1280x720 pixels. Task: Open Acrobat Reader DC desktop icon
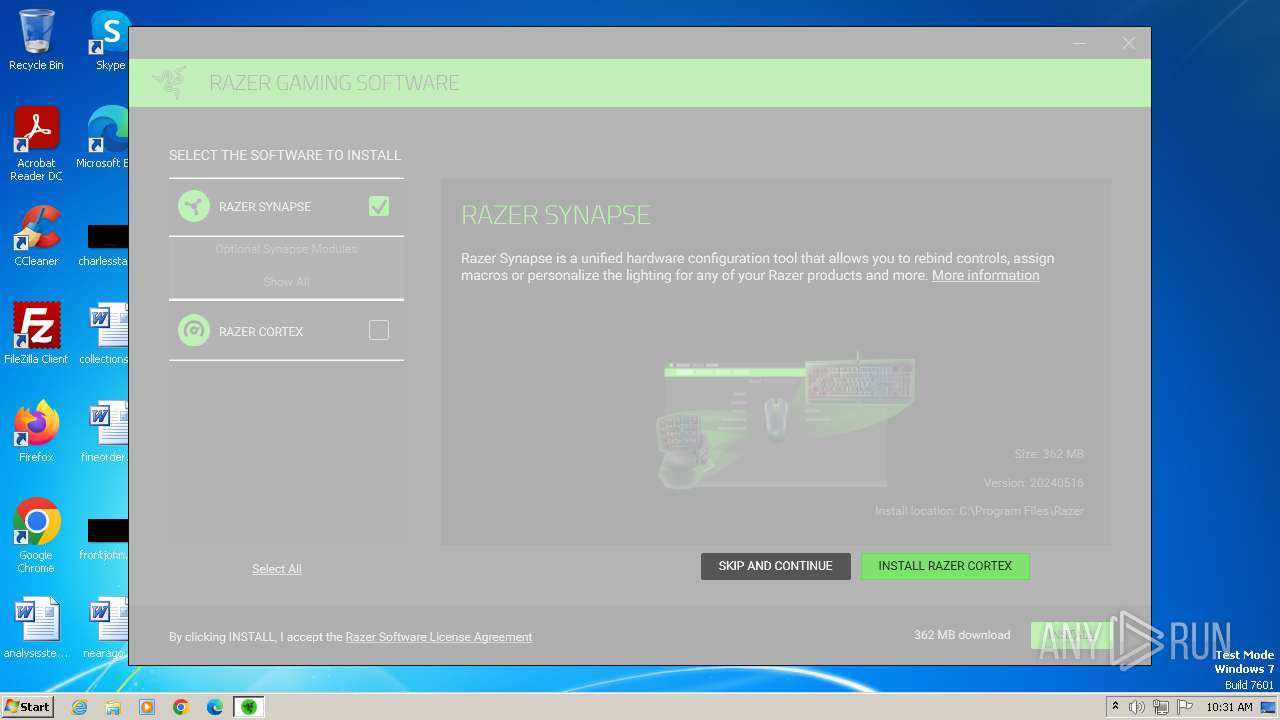pos(36,144)
